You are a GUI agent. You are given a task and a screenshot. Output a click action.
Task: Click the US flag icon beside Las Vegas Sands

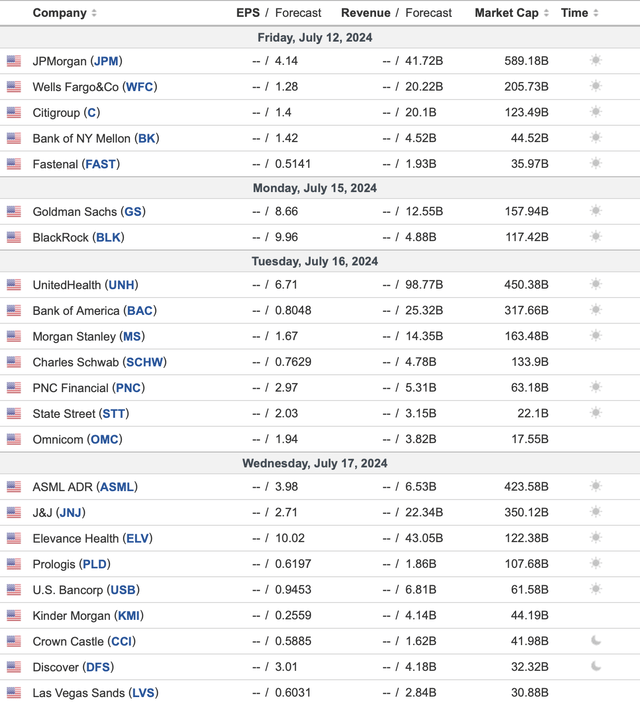(x=14, y=693)
